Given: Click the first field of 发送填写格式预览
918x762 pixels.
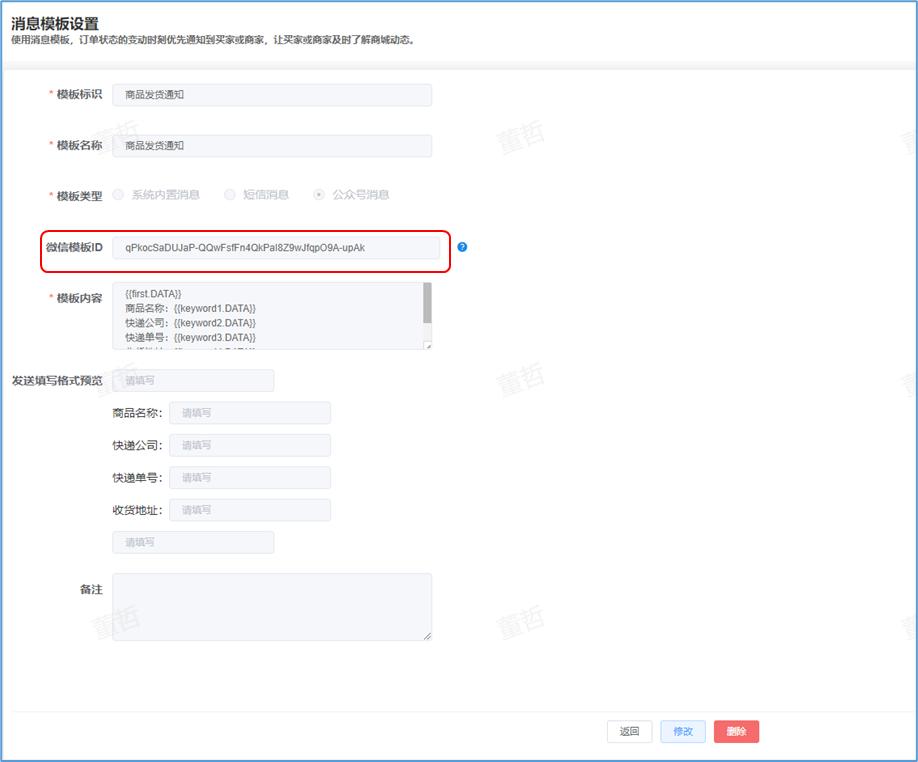Looking at the screenshot, I should click(193, 380).
